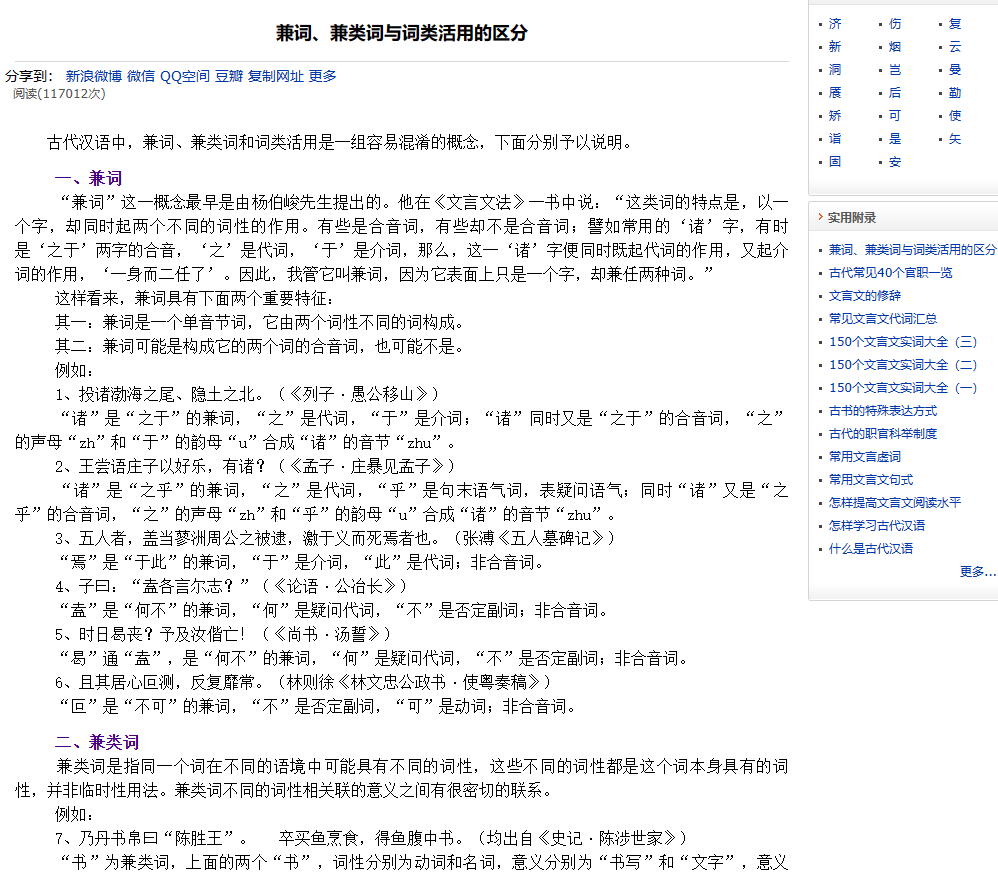Open the 怎样学习古代汉语 link
Viewport: 998px width, 875px height.
click(x=876, y=526)
